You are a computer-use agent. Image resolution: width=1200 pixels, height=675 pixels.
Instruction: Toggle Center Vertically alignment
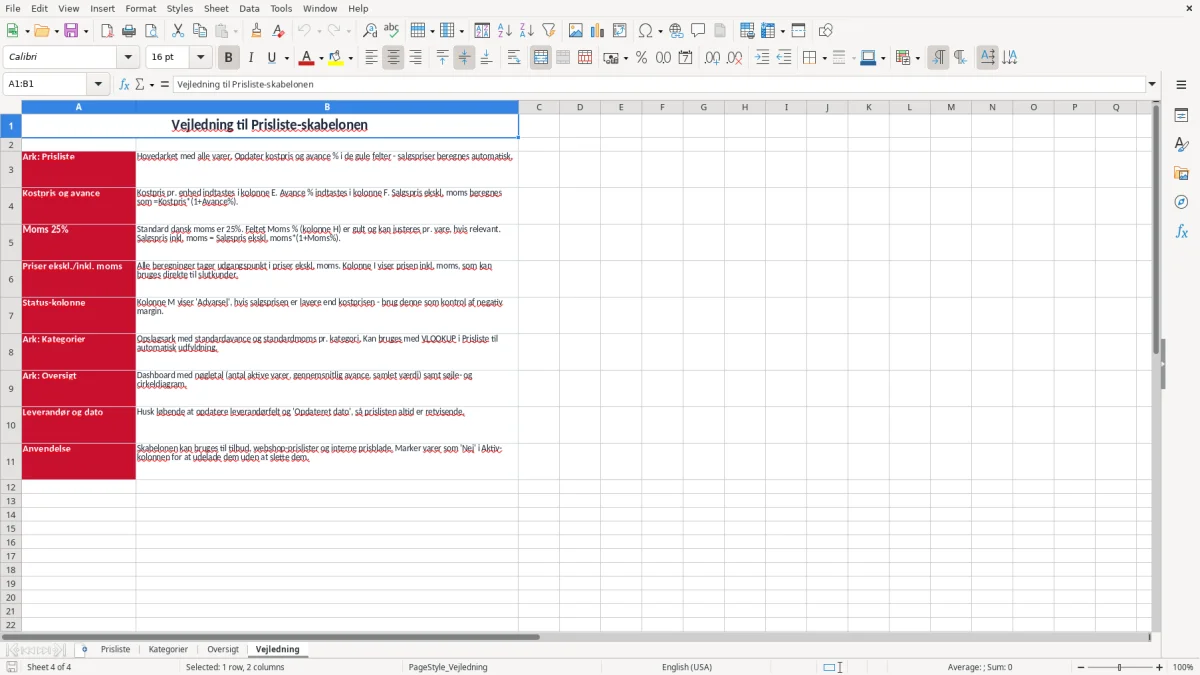point(464,58)
